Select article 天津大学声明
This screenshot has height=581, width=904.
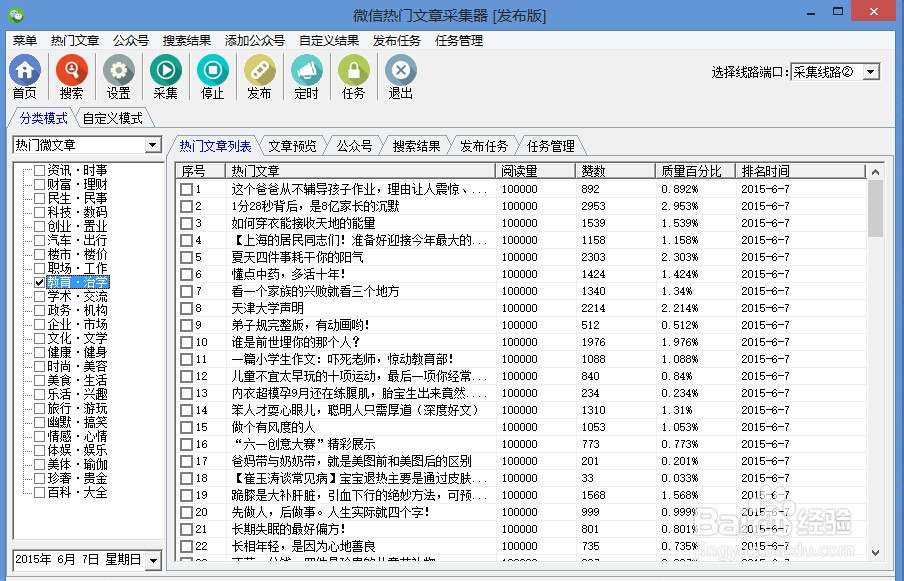click(x=268, y=308)
